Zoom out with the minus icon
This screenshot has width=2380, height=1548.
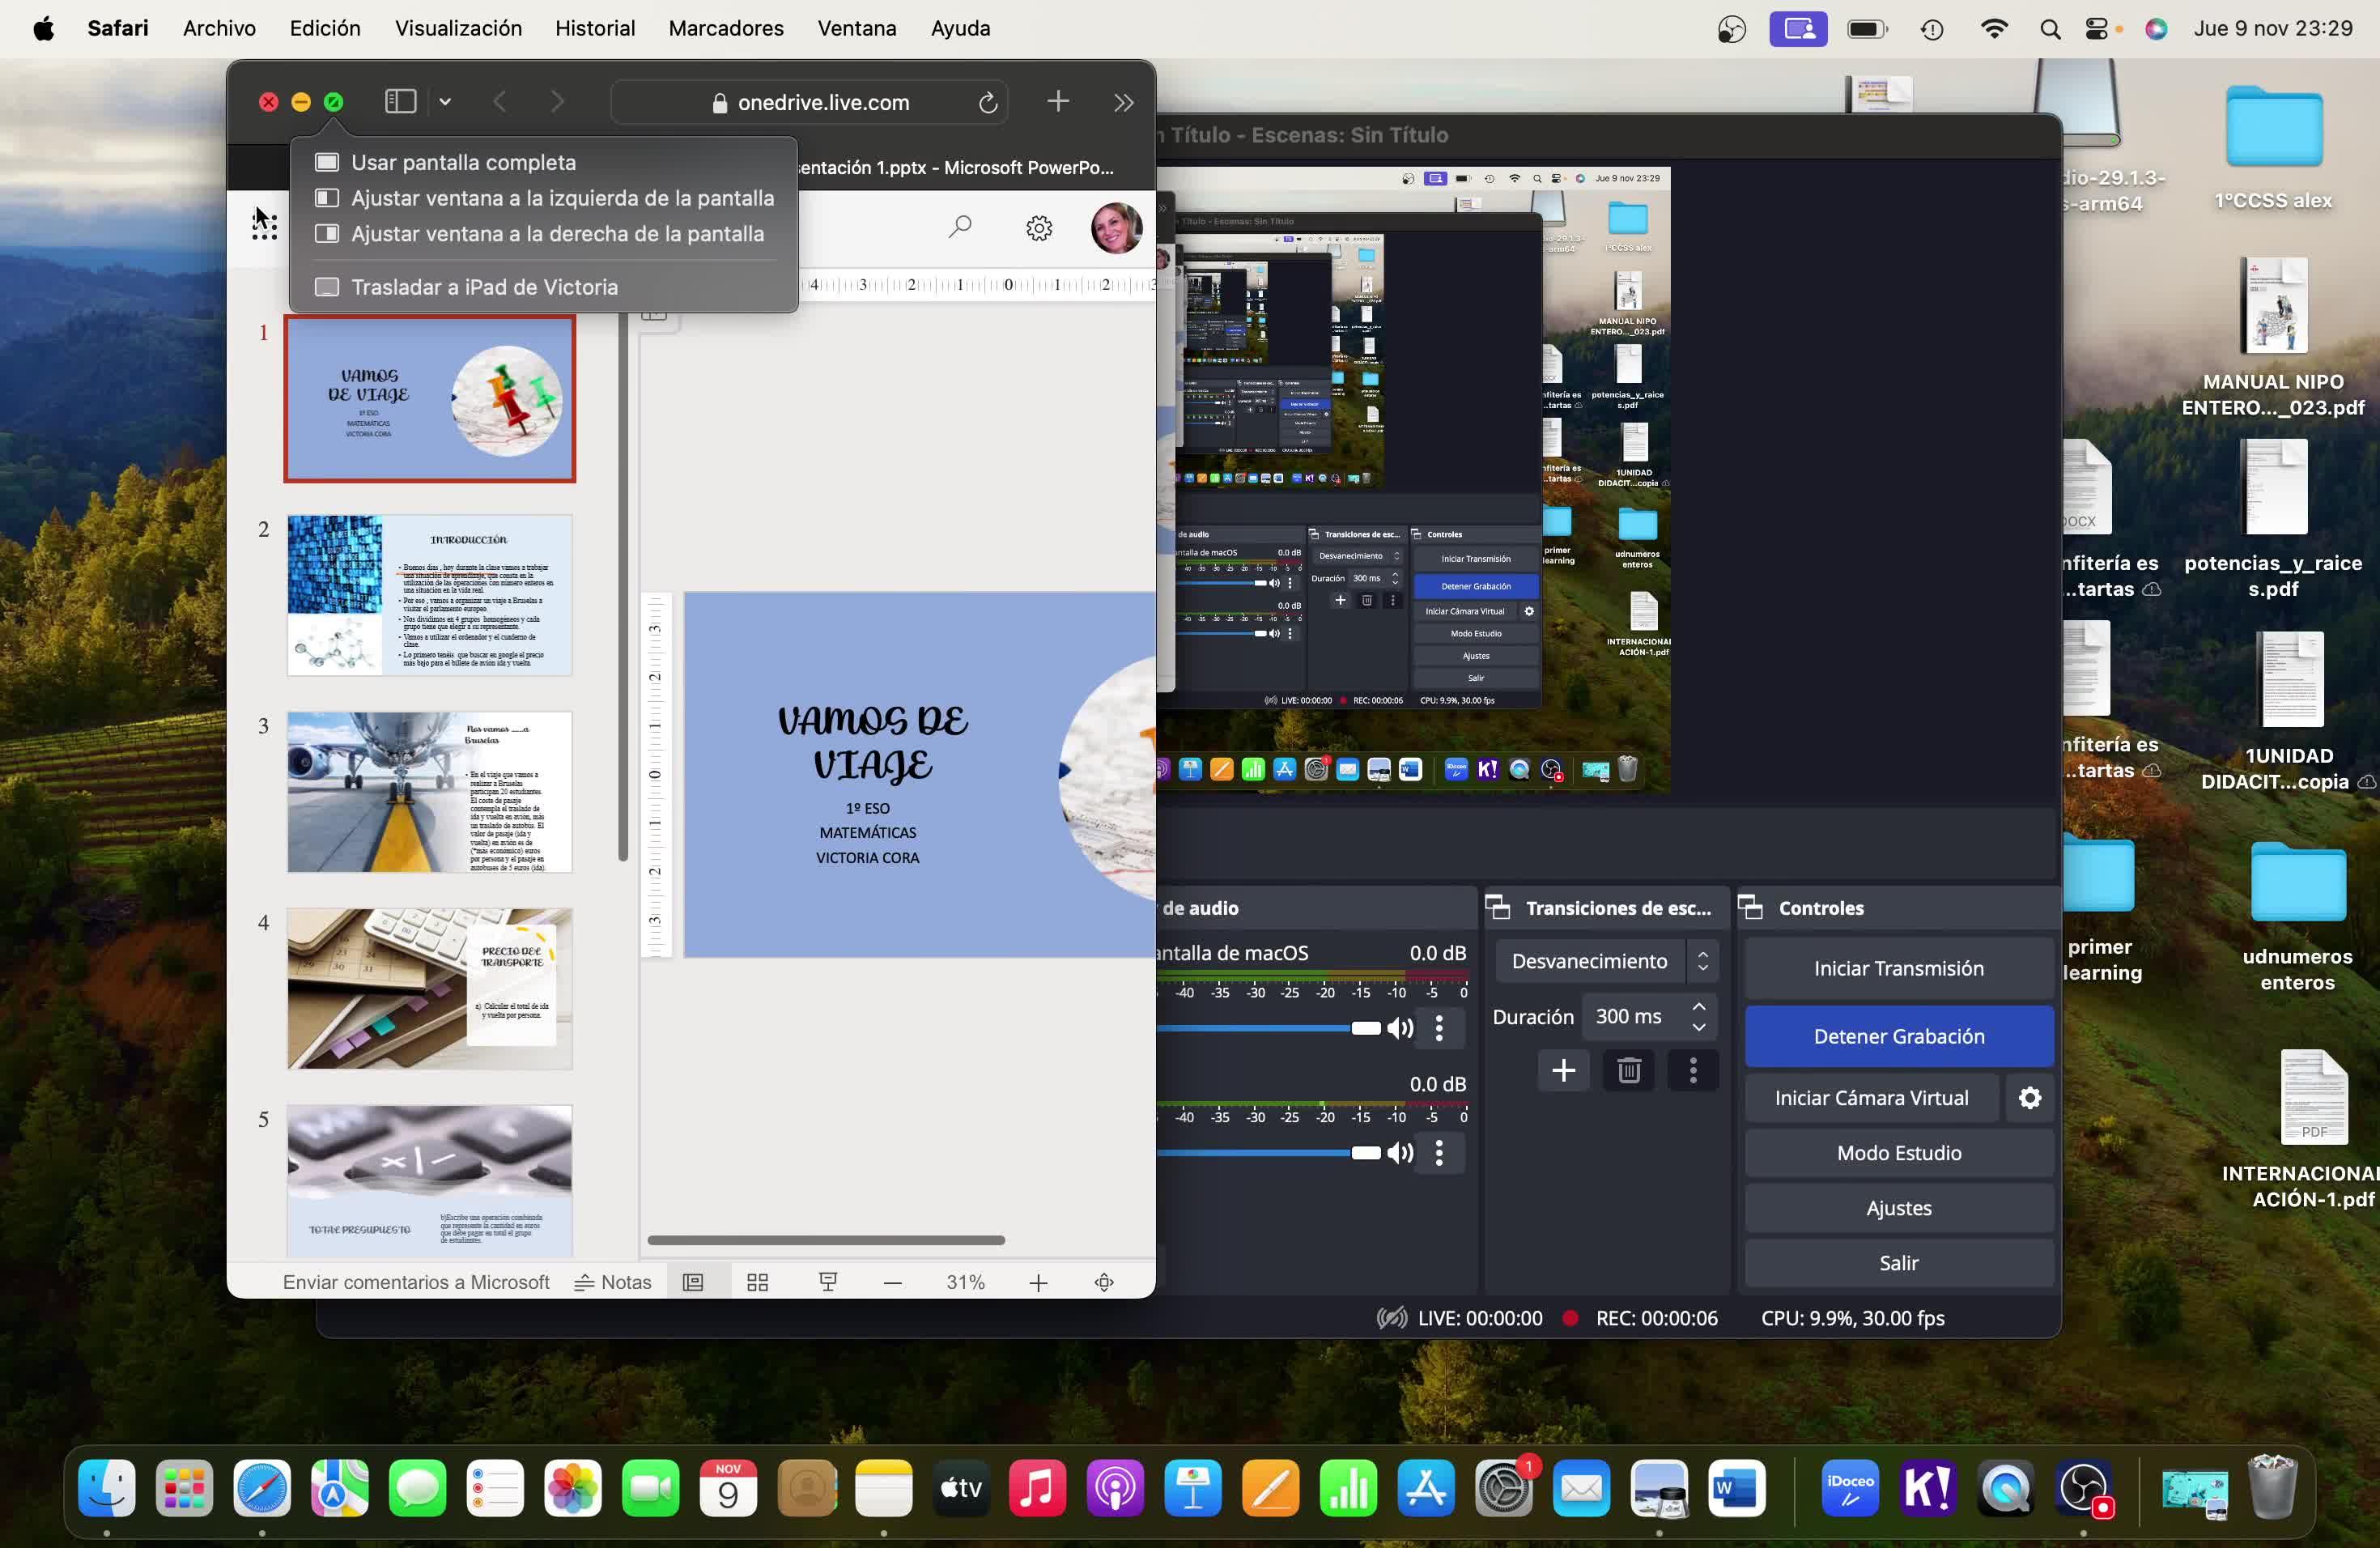tap(893, 1283)
